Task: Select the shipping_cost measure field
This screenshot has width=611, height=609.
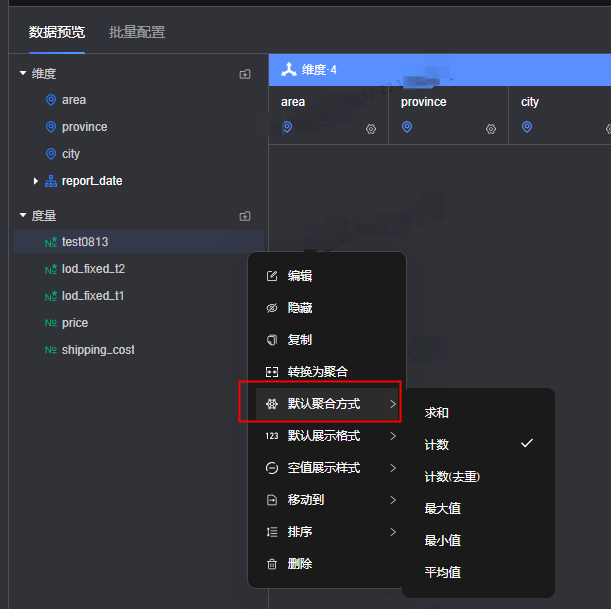Action: click(x=97, y=350)
